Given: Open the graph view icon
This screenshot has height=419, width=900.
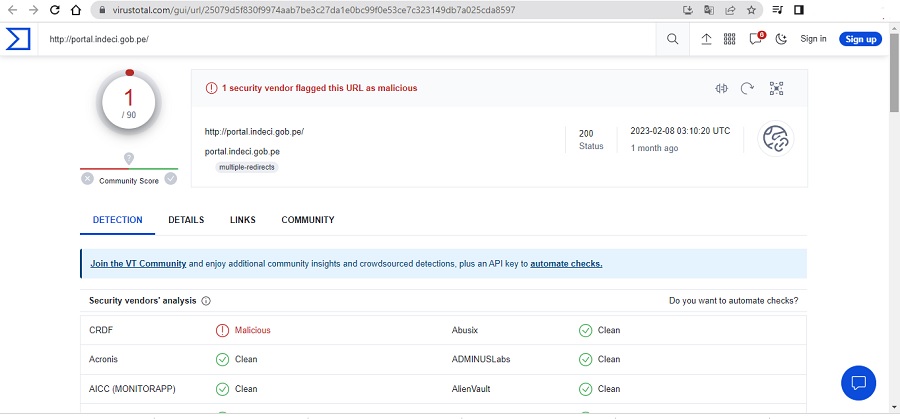Looking at the screenshot, I should (x=776, y=88).
